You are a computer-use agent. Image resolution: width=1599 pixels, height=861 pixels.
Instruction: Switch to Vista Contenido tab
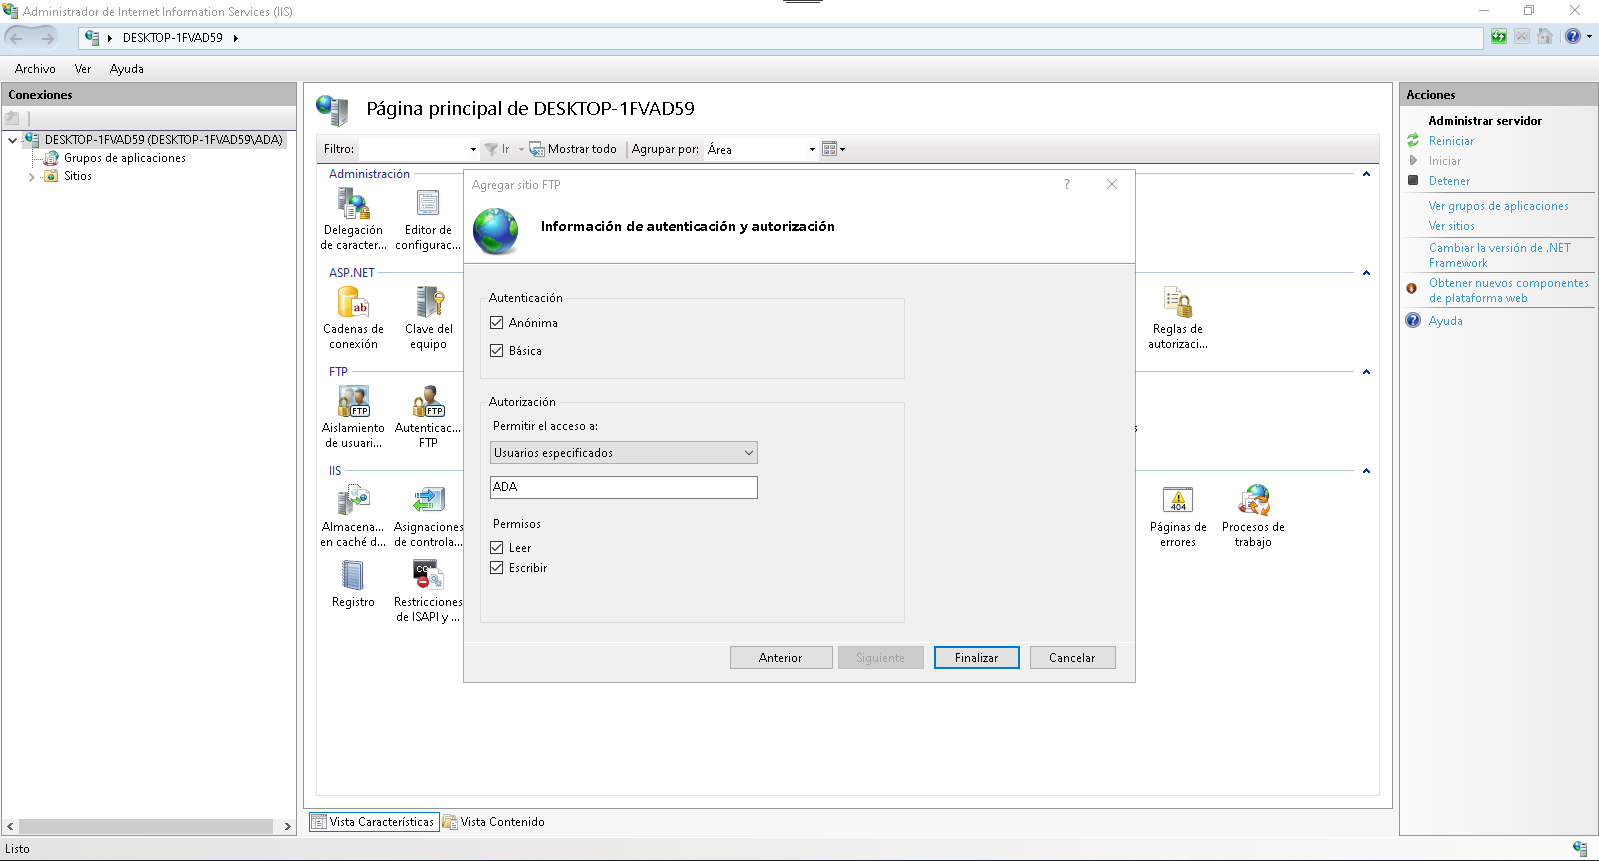point(494,822)
